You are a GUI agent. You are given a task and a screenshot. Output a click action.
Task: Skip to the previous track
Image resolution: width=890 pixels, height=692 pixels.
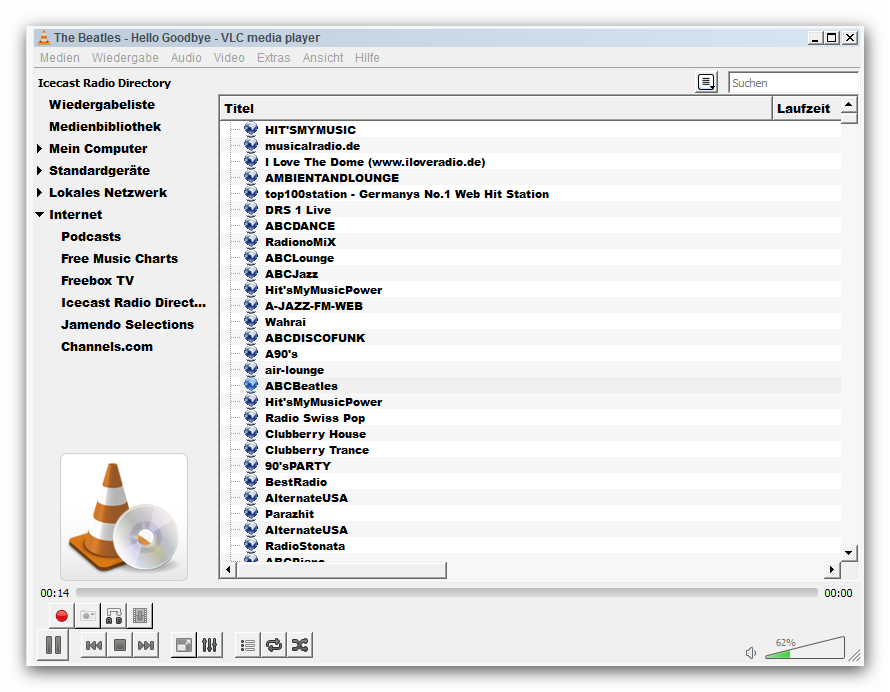pos(94,645)
